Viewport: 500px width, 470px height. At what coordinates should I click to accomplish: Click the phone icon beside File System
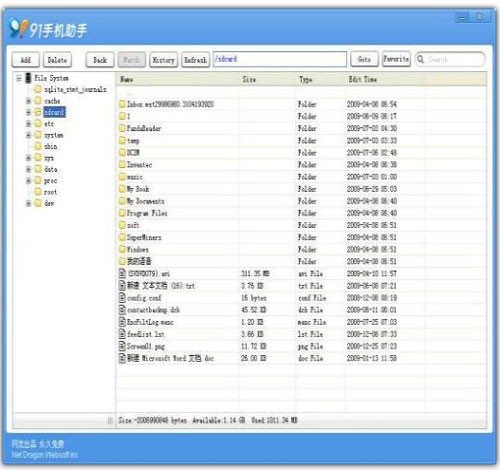(x=28, y=78)
